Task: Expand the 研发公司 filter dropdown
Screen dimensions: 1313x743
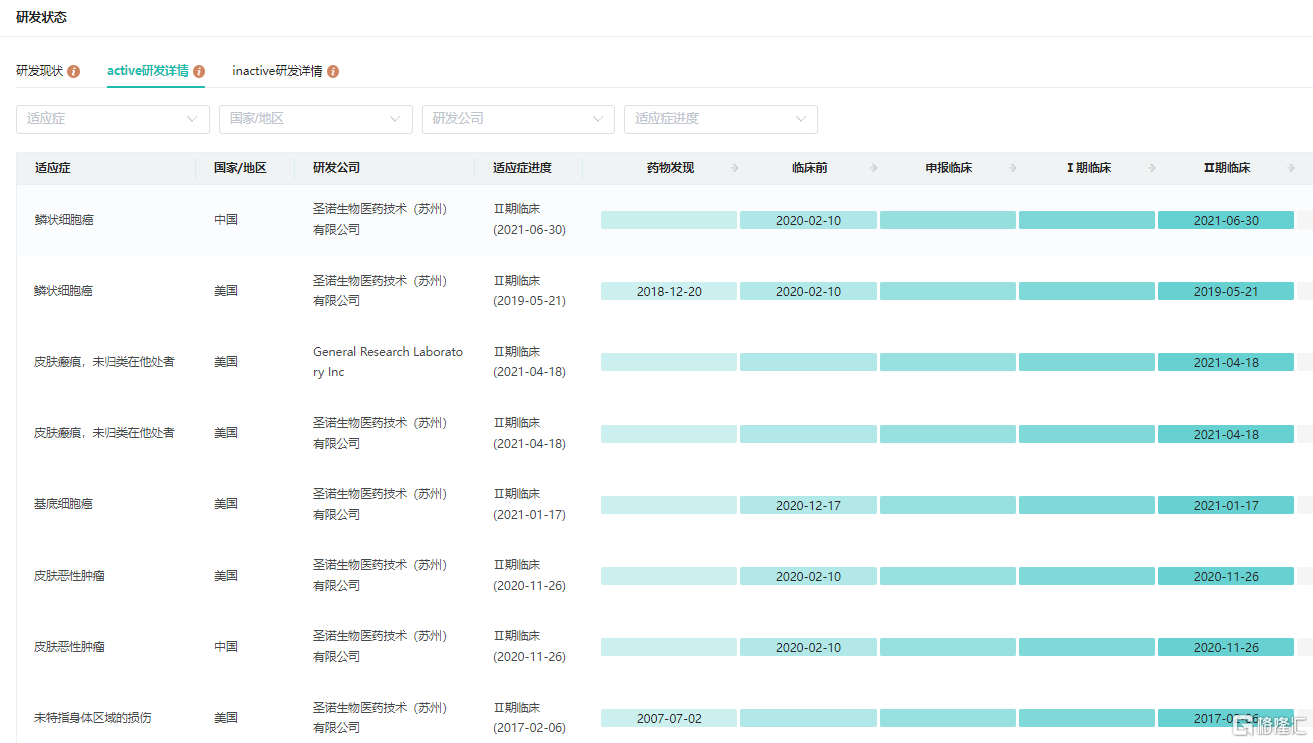Action: click(x=518, y=119)
